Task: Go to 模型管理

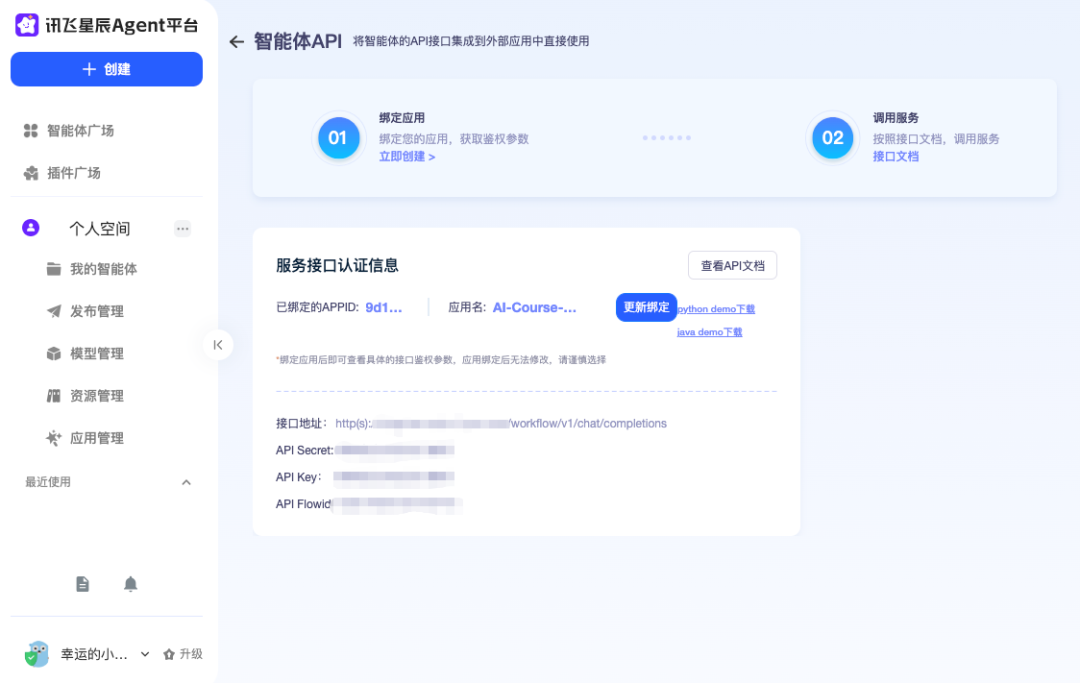Action: pyautogui.click(x=96, y=354)
